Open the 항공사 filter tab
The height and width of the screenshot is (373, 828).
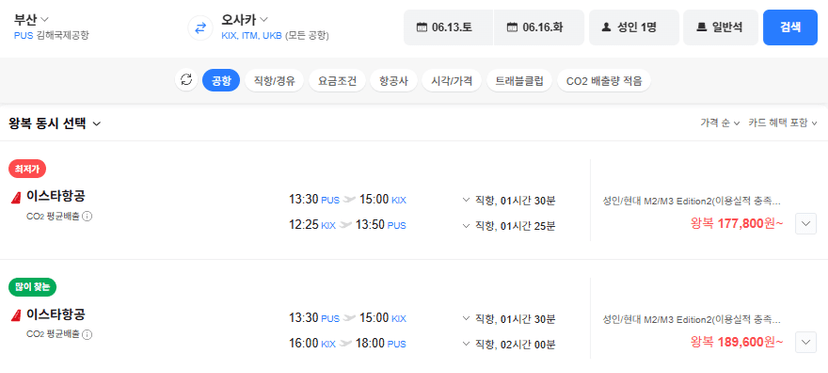click(393, 81)
